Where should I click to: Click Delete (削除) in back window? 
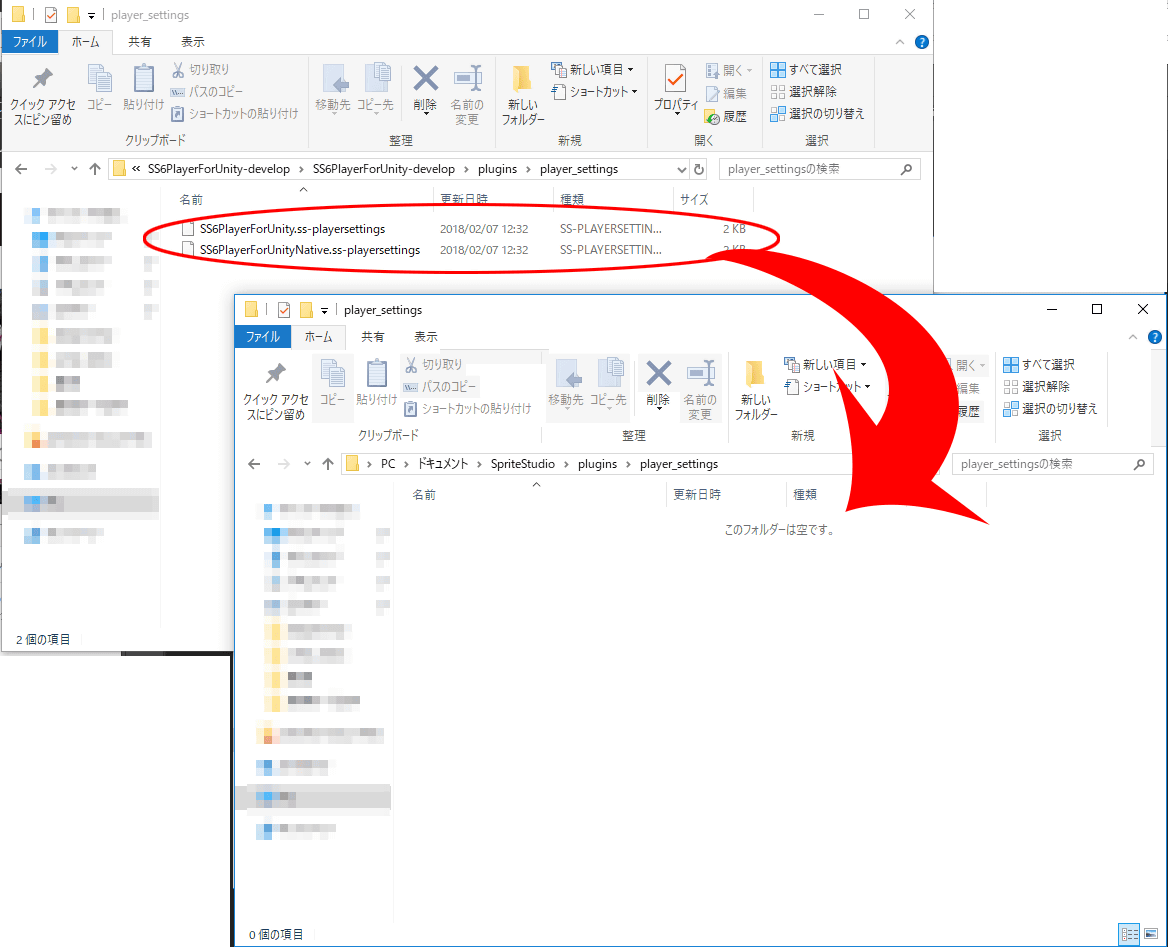tap(425, 88)
